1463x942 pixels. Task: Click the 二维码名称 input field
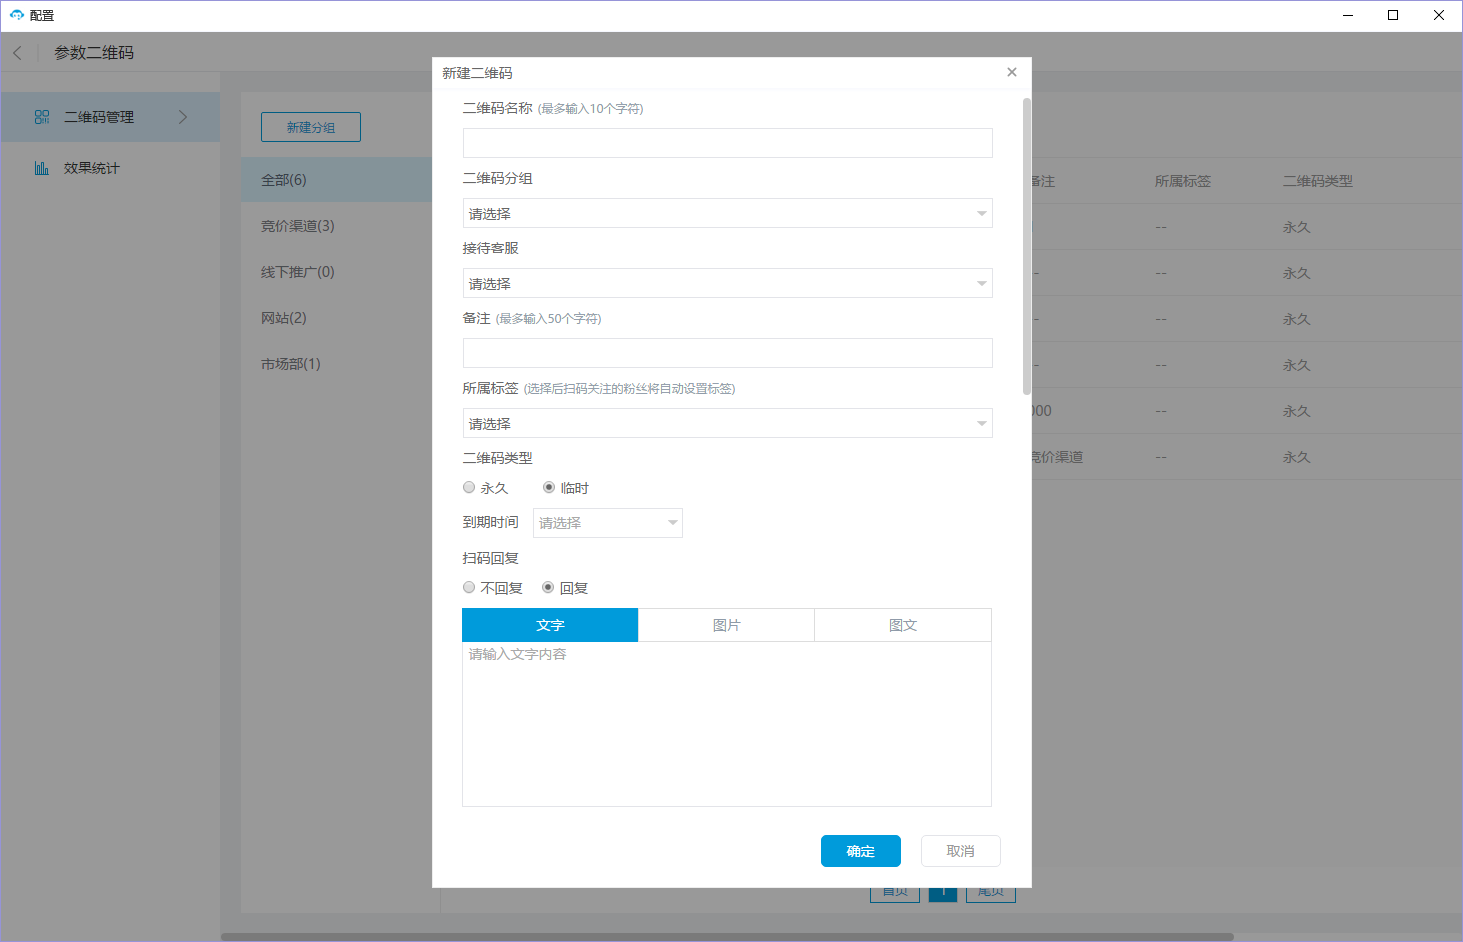[727, 143]
